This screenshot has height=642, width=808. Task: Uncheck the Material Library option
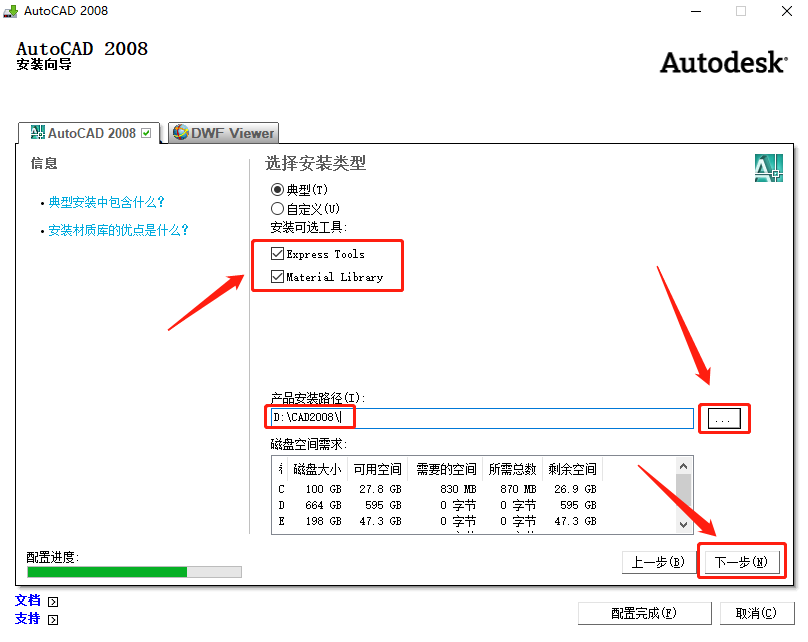(x=277, y=277)
